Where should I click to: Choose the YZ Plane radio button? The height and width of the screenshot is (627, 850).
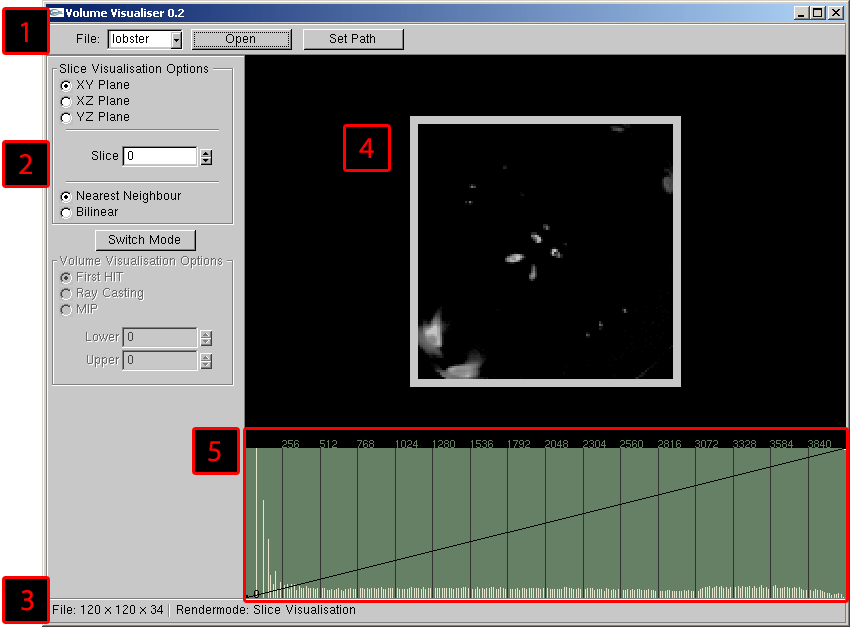tap(66, 117)
